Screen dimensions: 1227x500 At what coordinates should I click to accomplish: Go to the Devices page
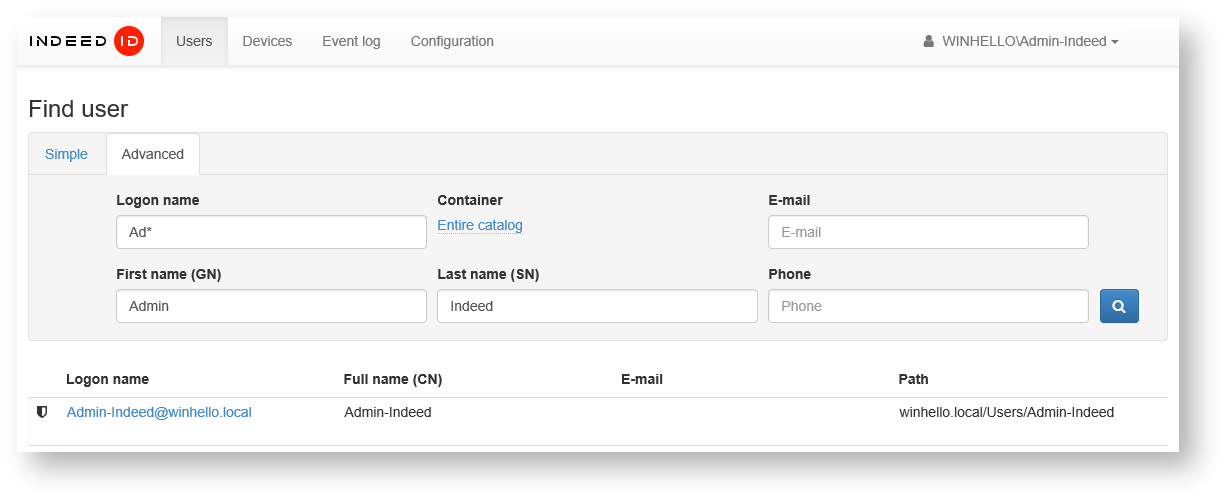point(267,42)
